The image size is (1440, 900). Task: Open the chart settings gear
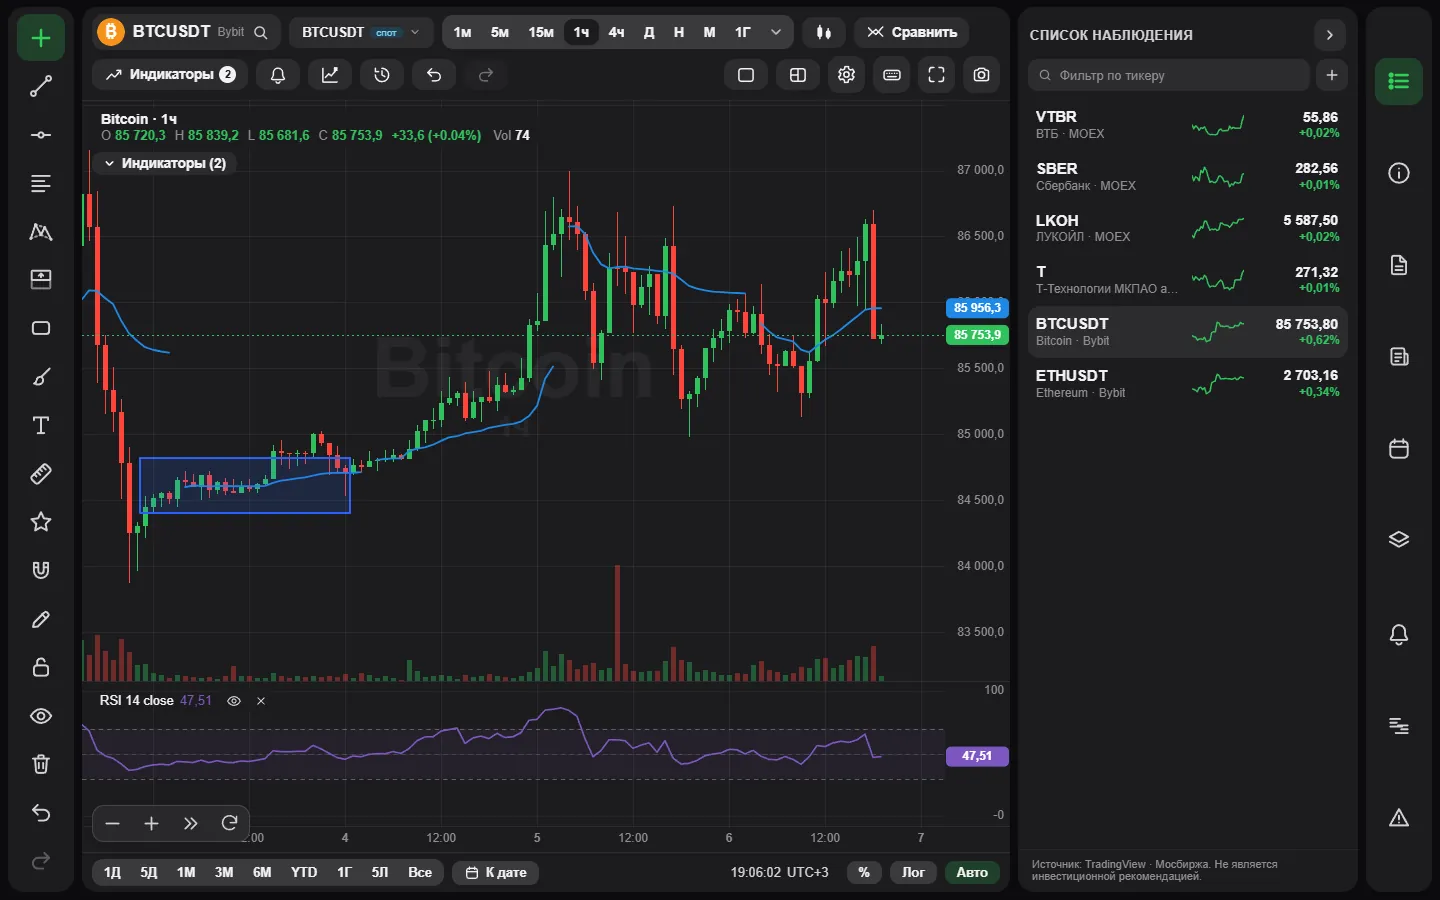click(847, 75)
